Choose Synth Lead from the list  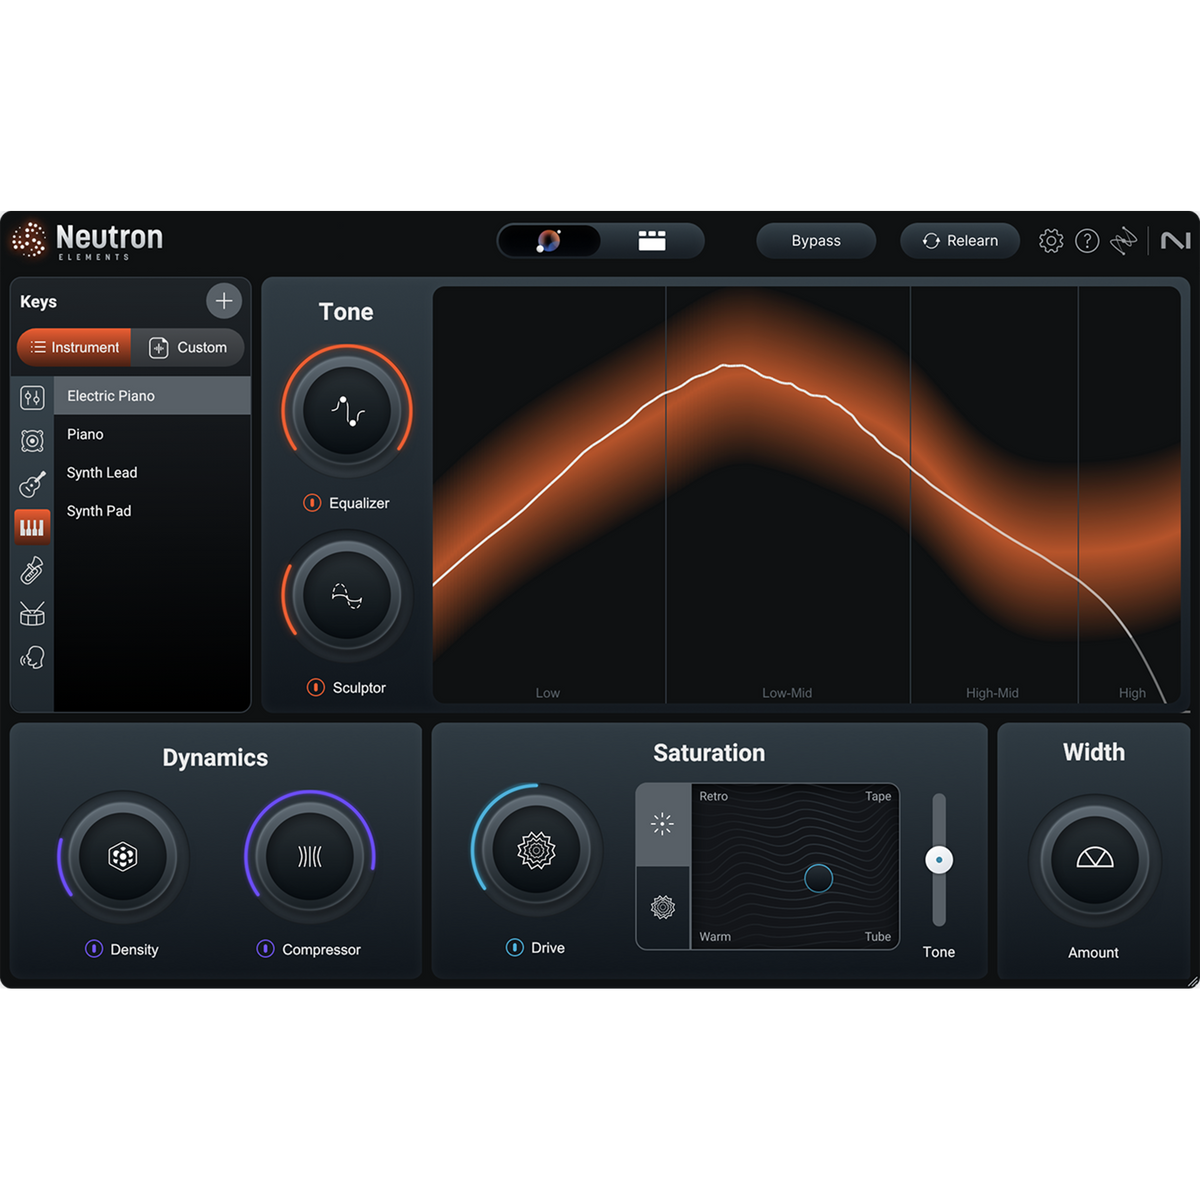(152, 472)
